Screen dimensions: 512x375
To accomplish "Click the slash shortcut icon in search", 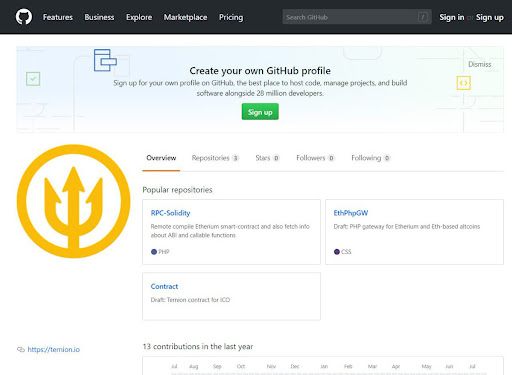I will click(423, 17).
